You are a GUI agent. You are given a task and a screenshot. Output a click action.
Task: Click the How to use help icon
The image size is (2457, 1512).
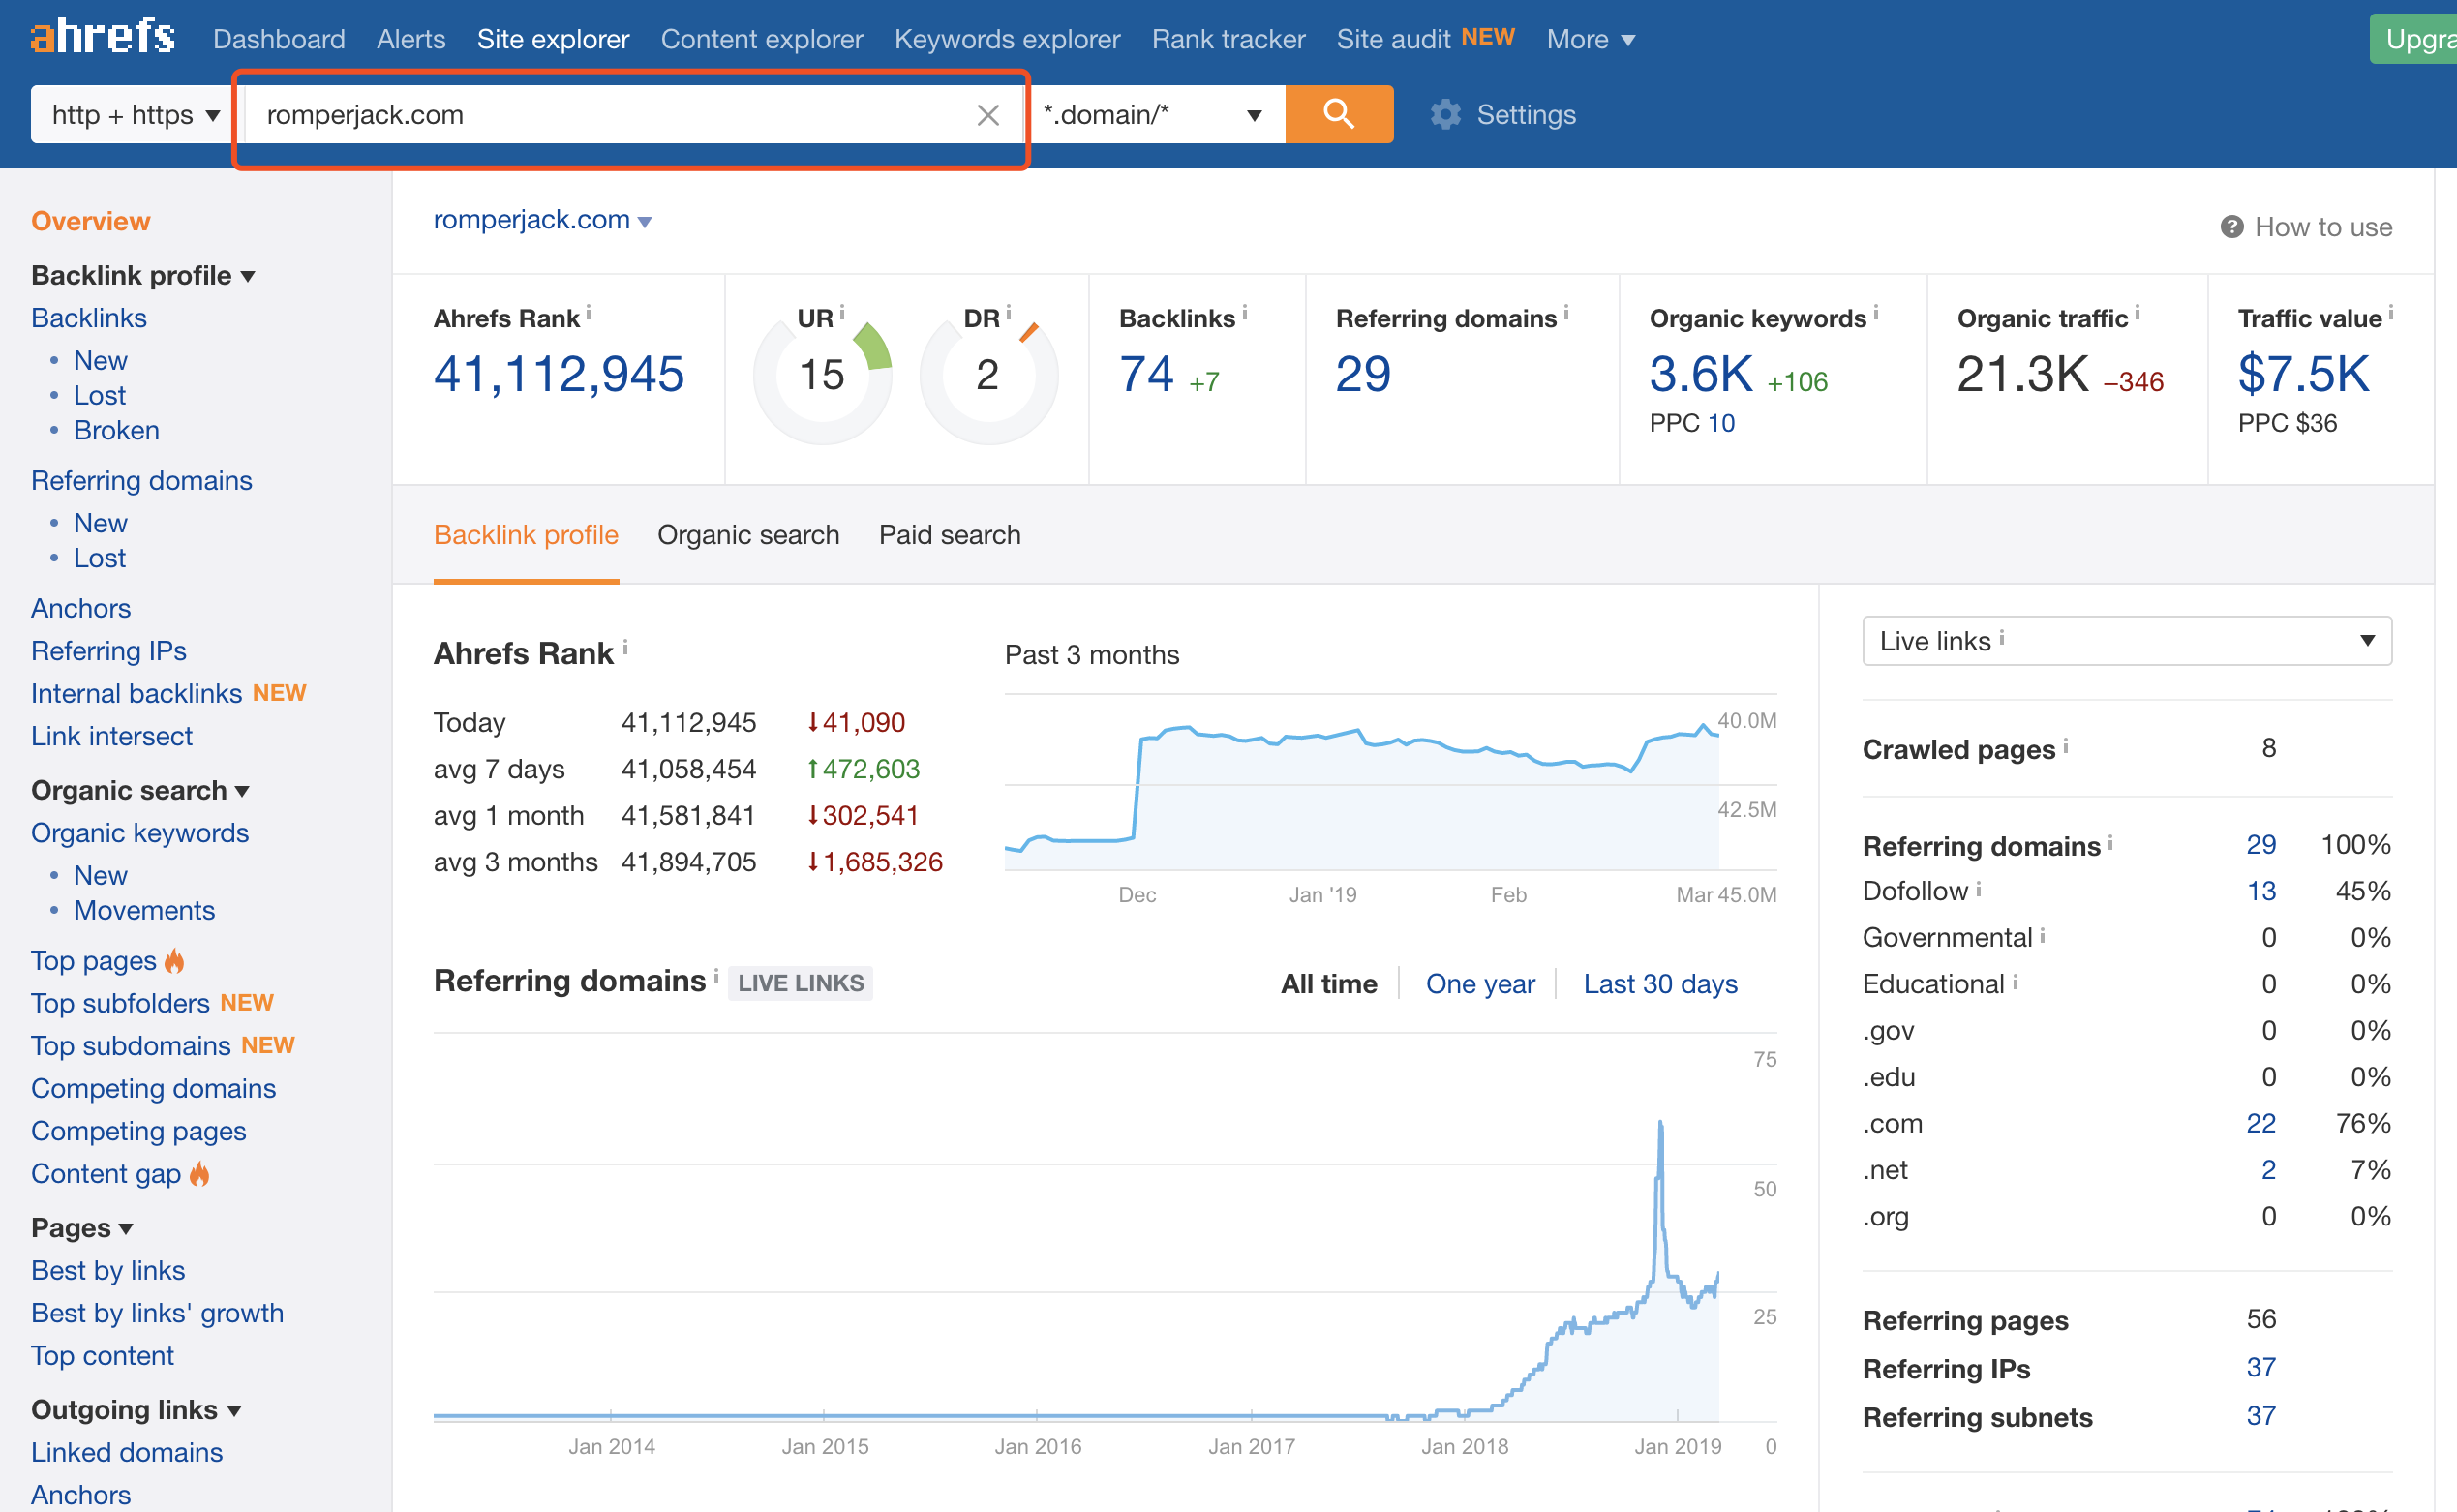[2232, 227]
